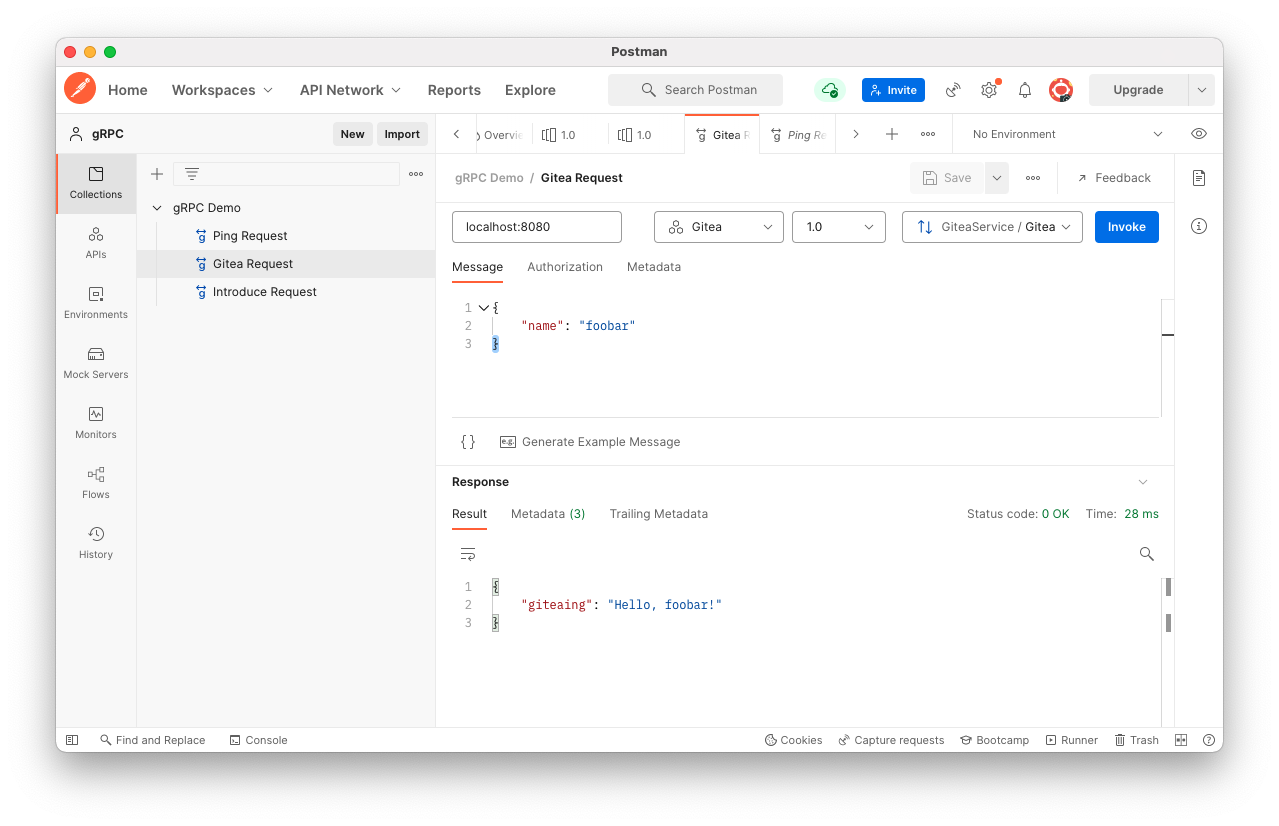The image size is (1279, 826).
Task: Open the Collections sidebar panel
Action: pyautogui.click(x=96, y=184)
